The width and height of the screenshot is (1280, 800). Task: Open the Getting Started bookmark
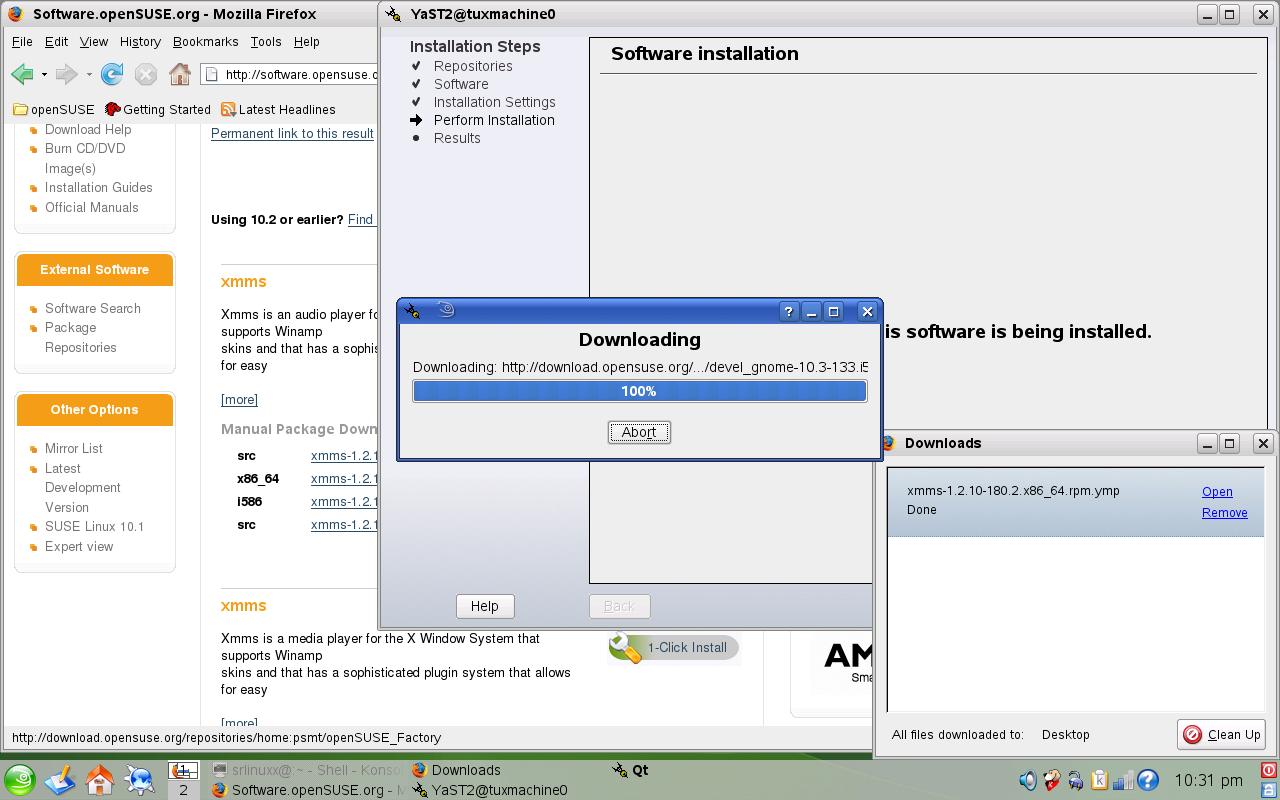[x=158, y=110]
